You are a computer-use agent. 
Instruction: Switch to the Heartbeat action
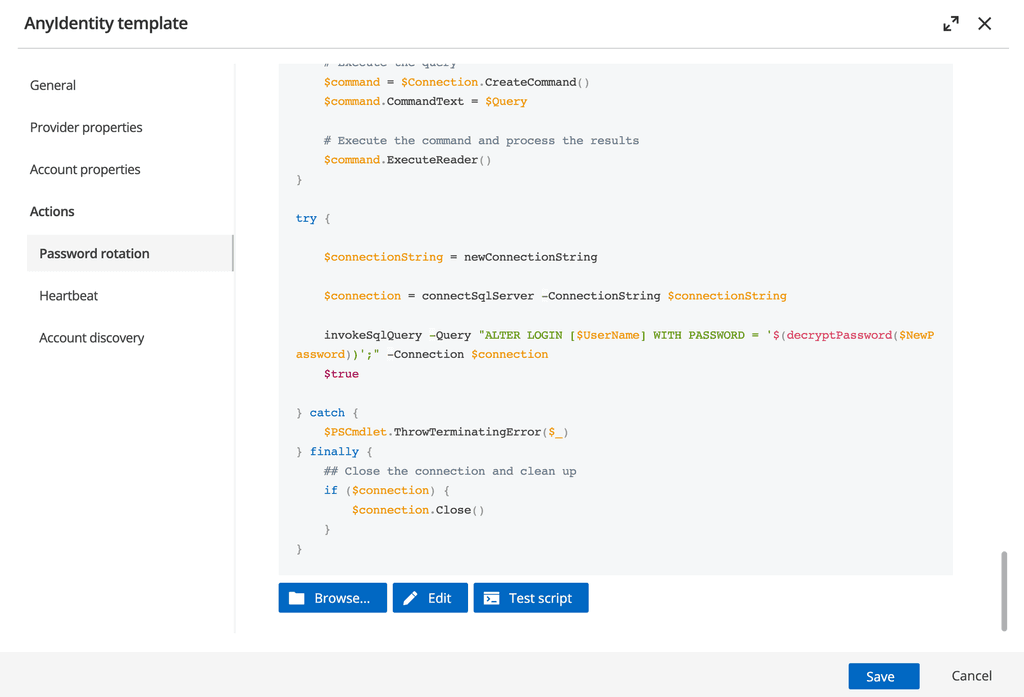point(69,296)
